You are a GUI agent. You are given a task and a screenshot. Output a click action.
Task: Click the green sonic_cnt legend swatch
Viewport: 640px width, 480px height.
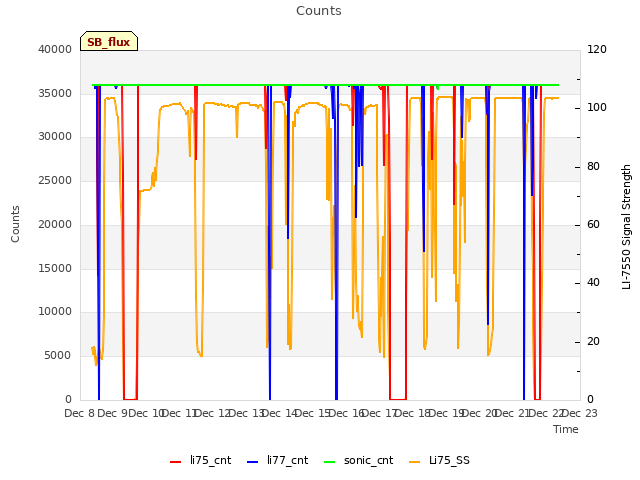pos(329,462)
